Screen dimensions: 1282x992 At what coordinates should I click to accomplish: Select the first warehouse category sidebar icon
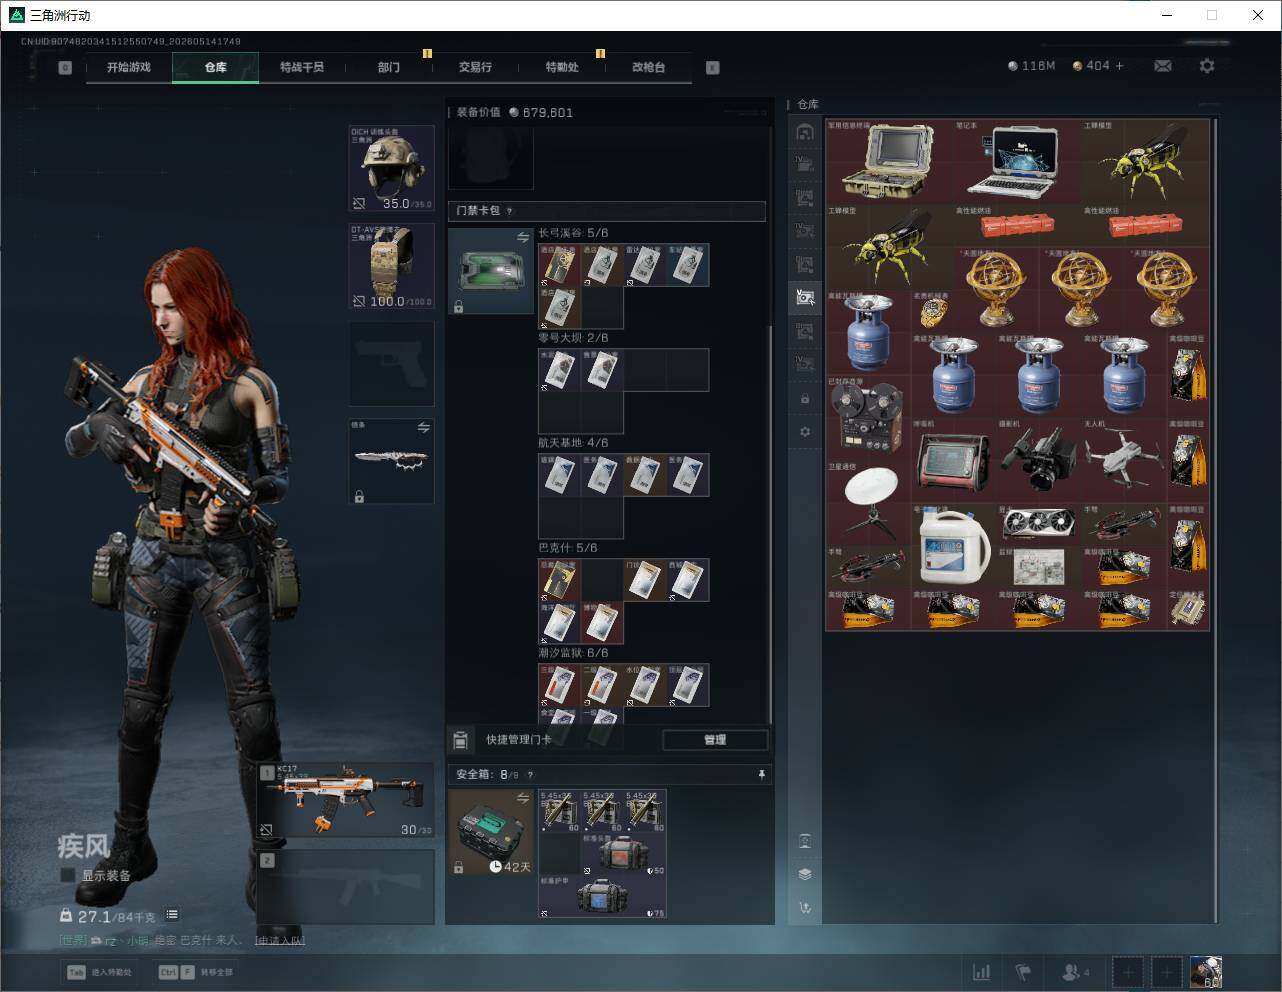coord(805,132)
